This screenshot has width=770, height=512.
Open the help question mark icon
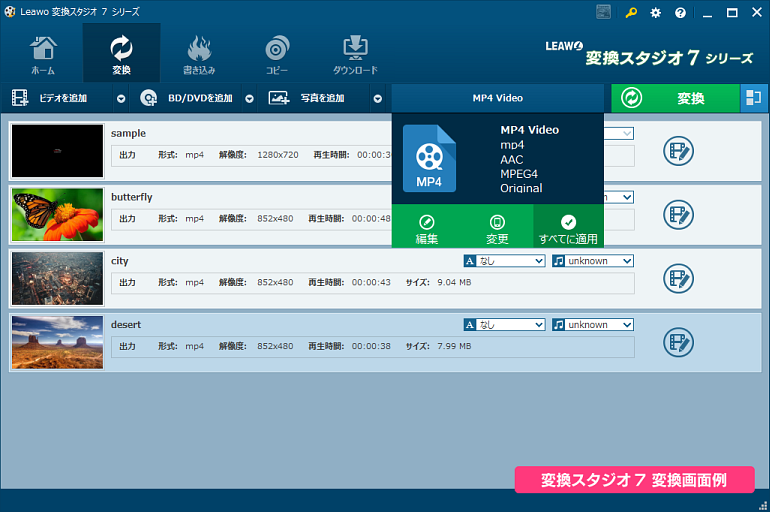(x=680, y=13)
